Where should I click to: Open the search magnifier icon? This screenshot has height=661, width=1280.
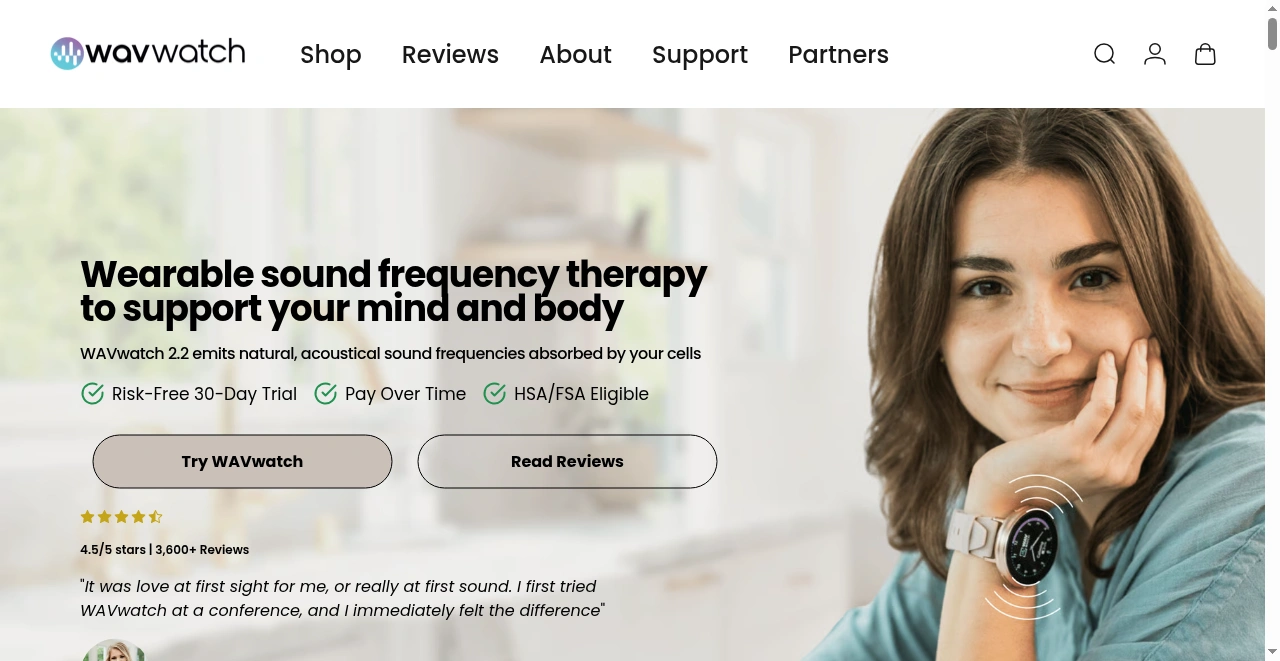point(1104,54)
